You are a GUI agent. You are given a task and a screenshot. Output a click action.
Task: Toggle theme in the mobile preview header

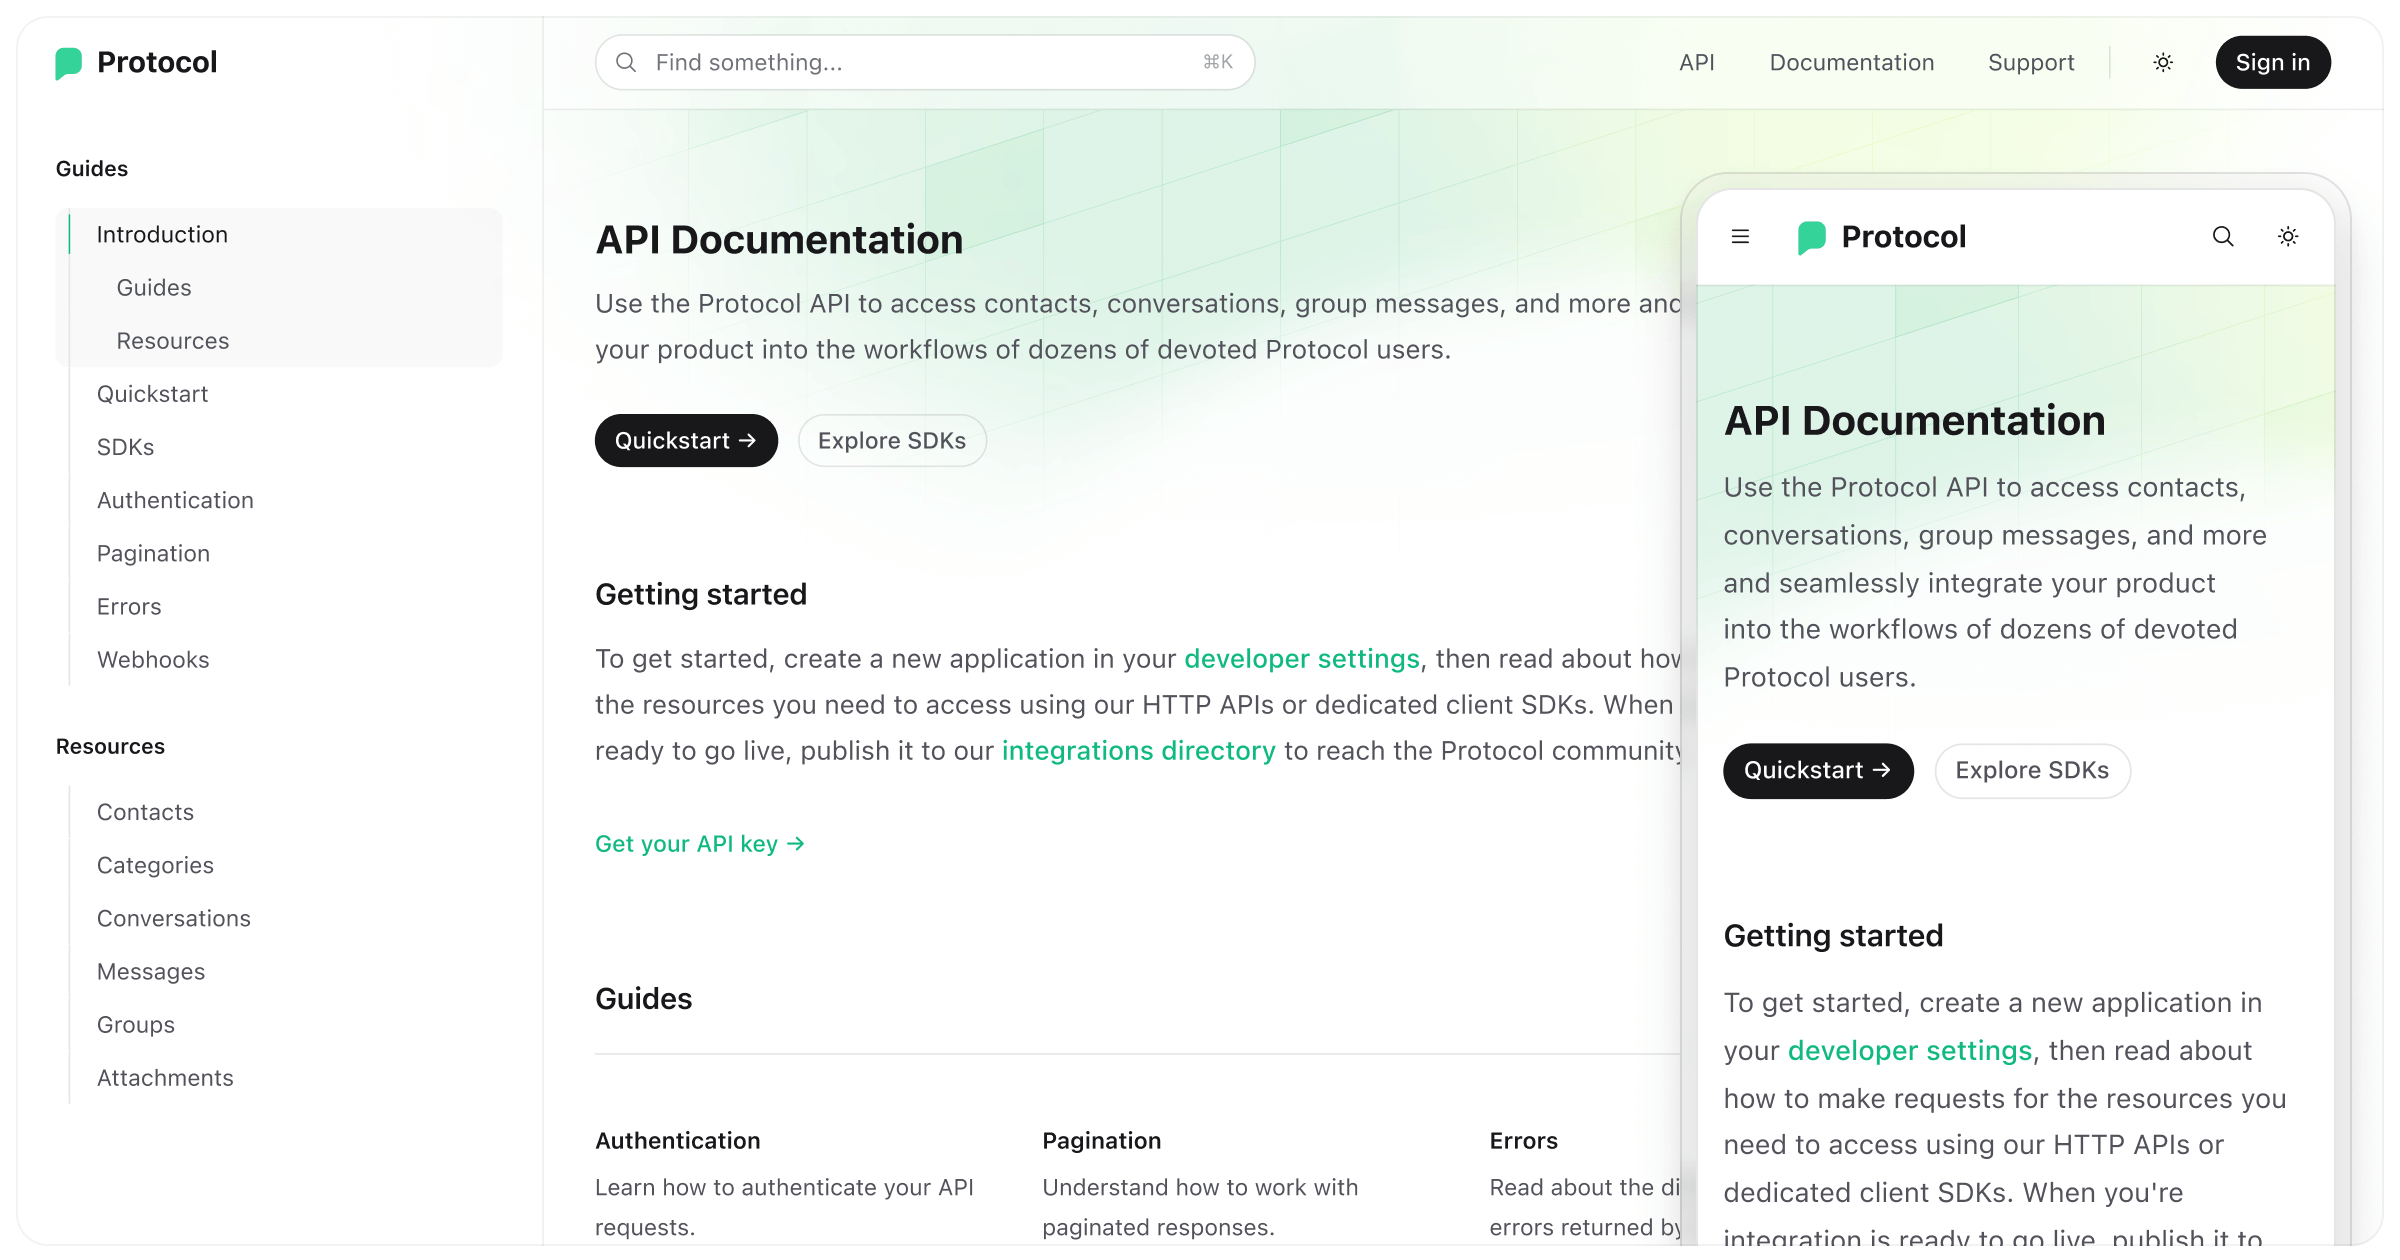2288,237
